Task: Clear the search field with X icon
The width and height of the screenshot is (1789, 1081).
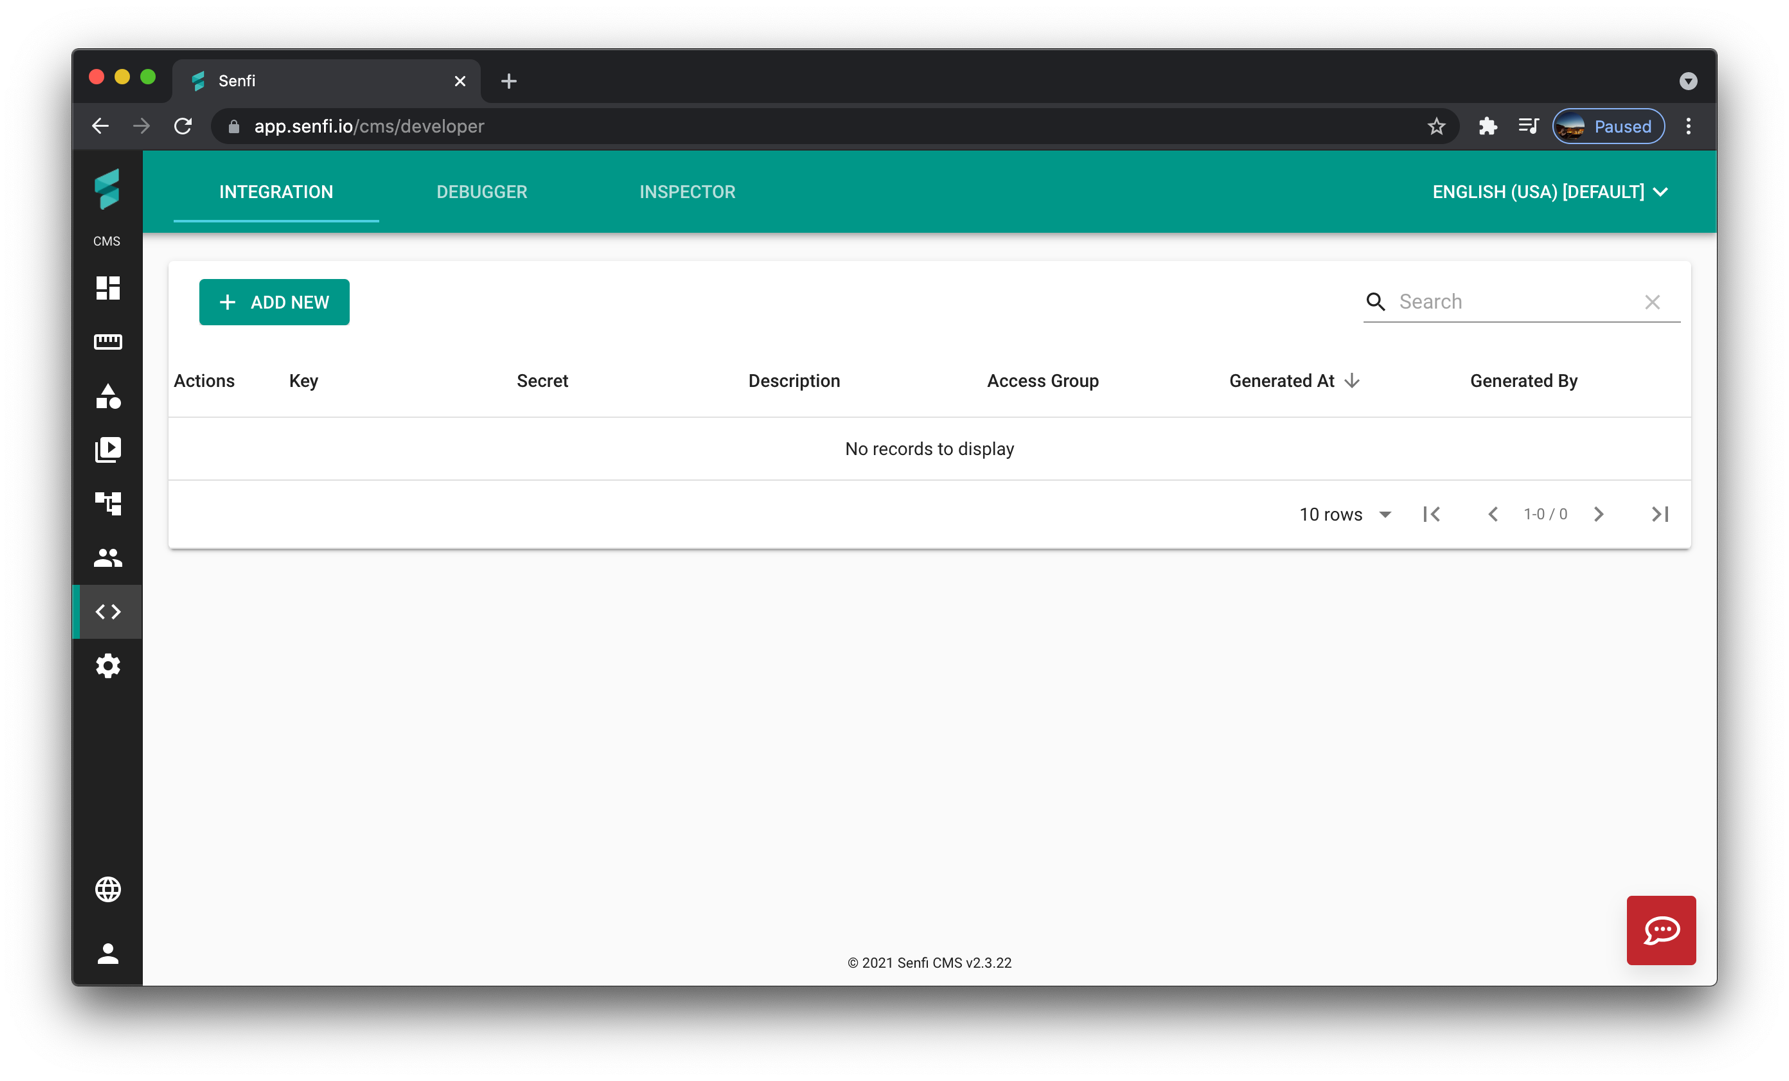Action: [1652, 302]
